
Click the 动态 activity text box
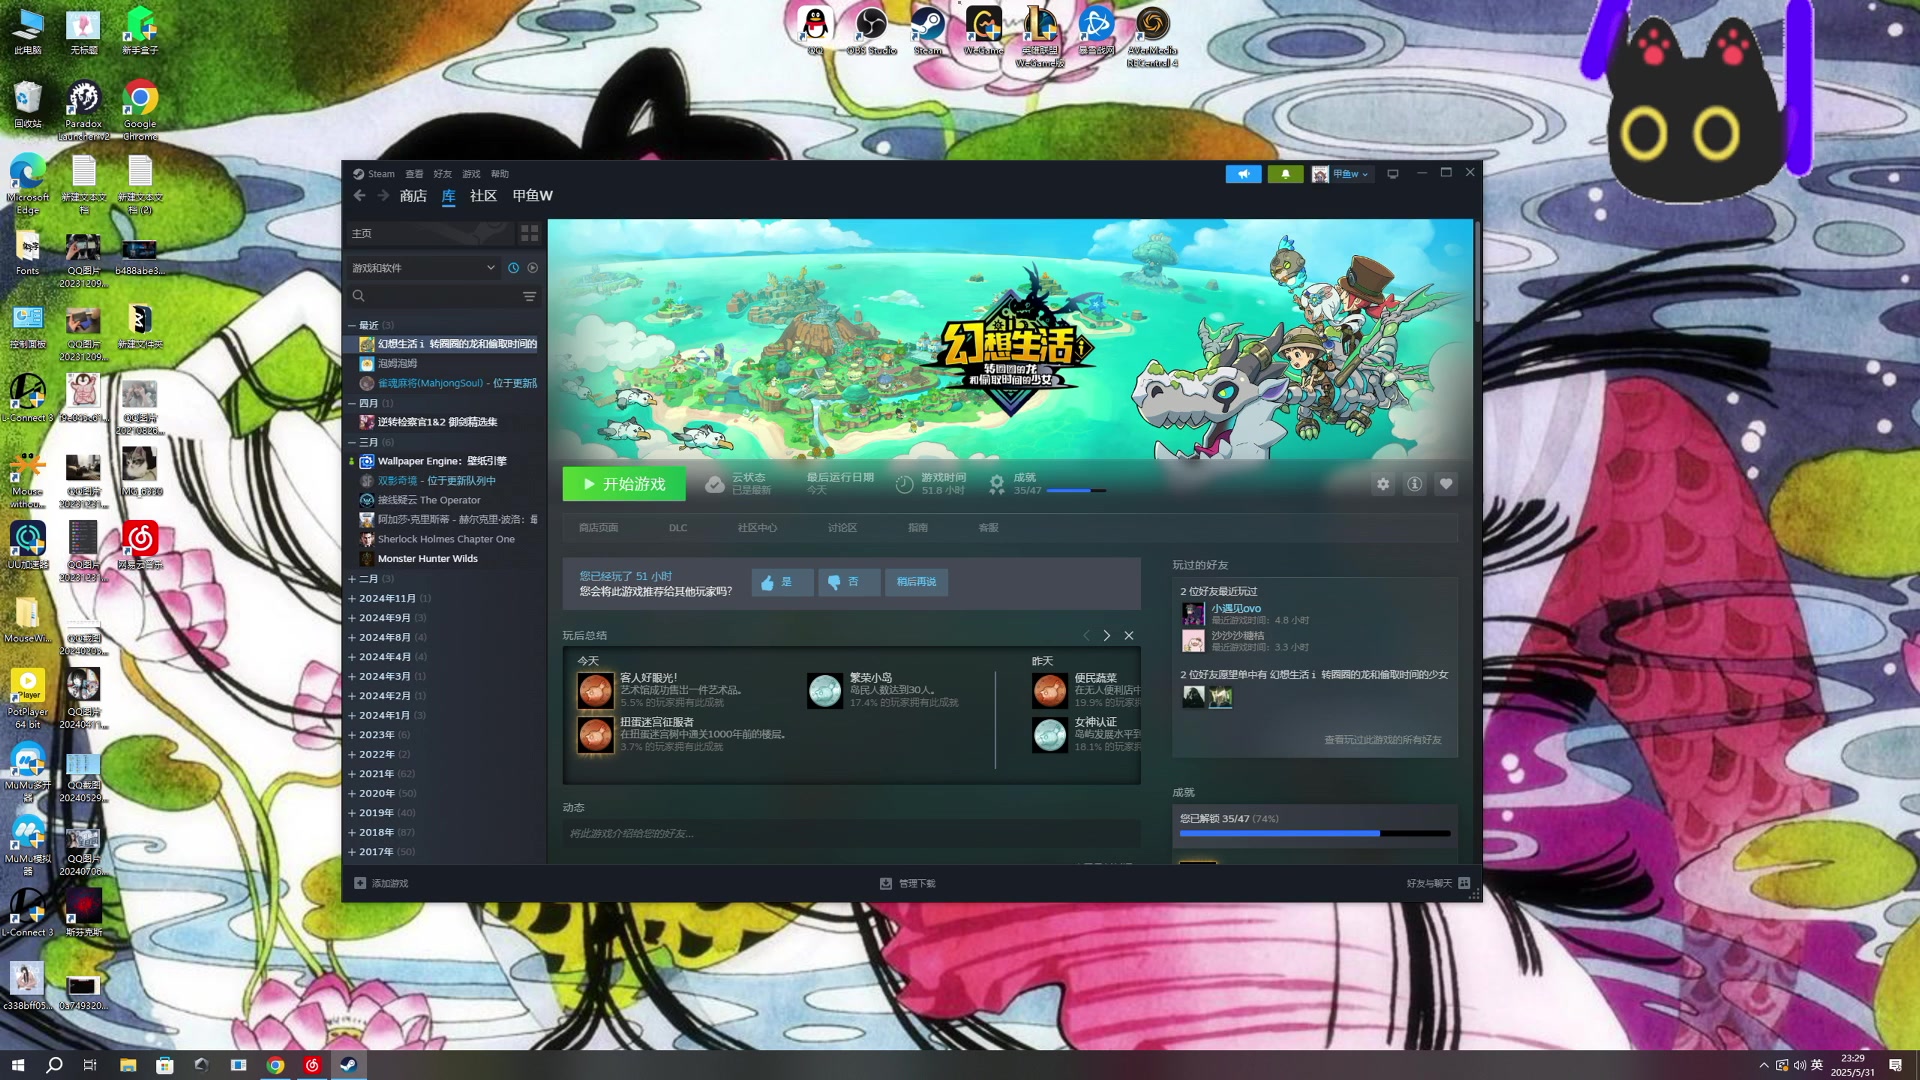851,834
